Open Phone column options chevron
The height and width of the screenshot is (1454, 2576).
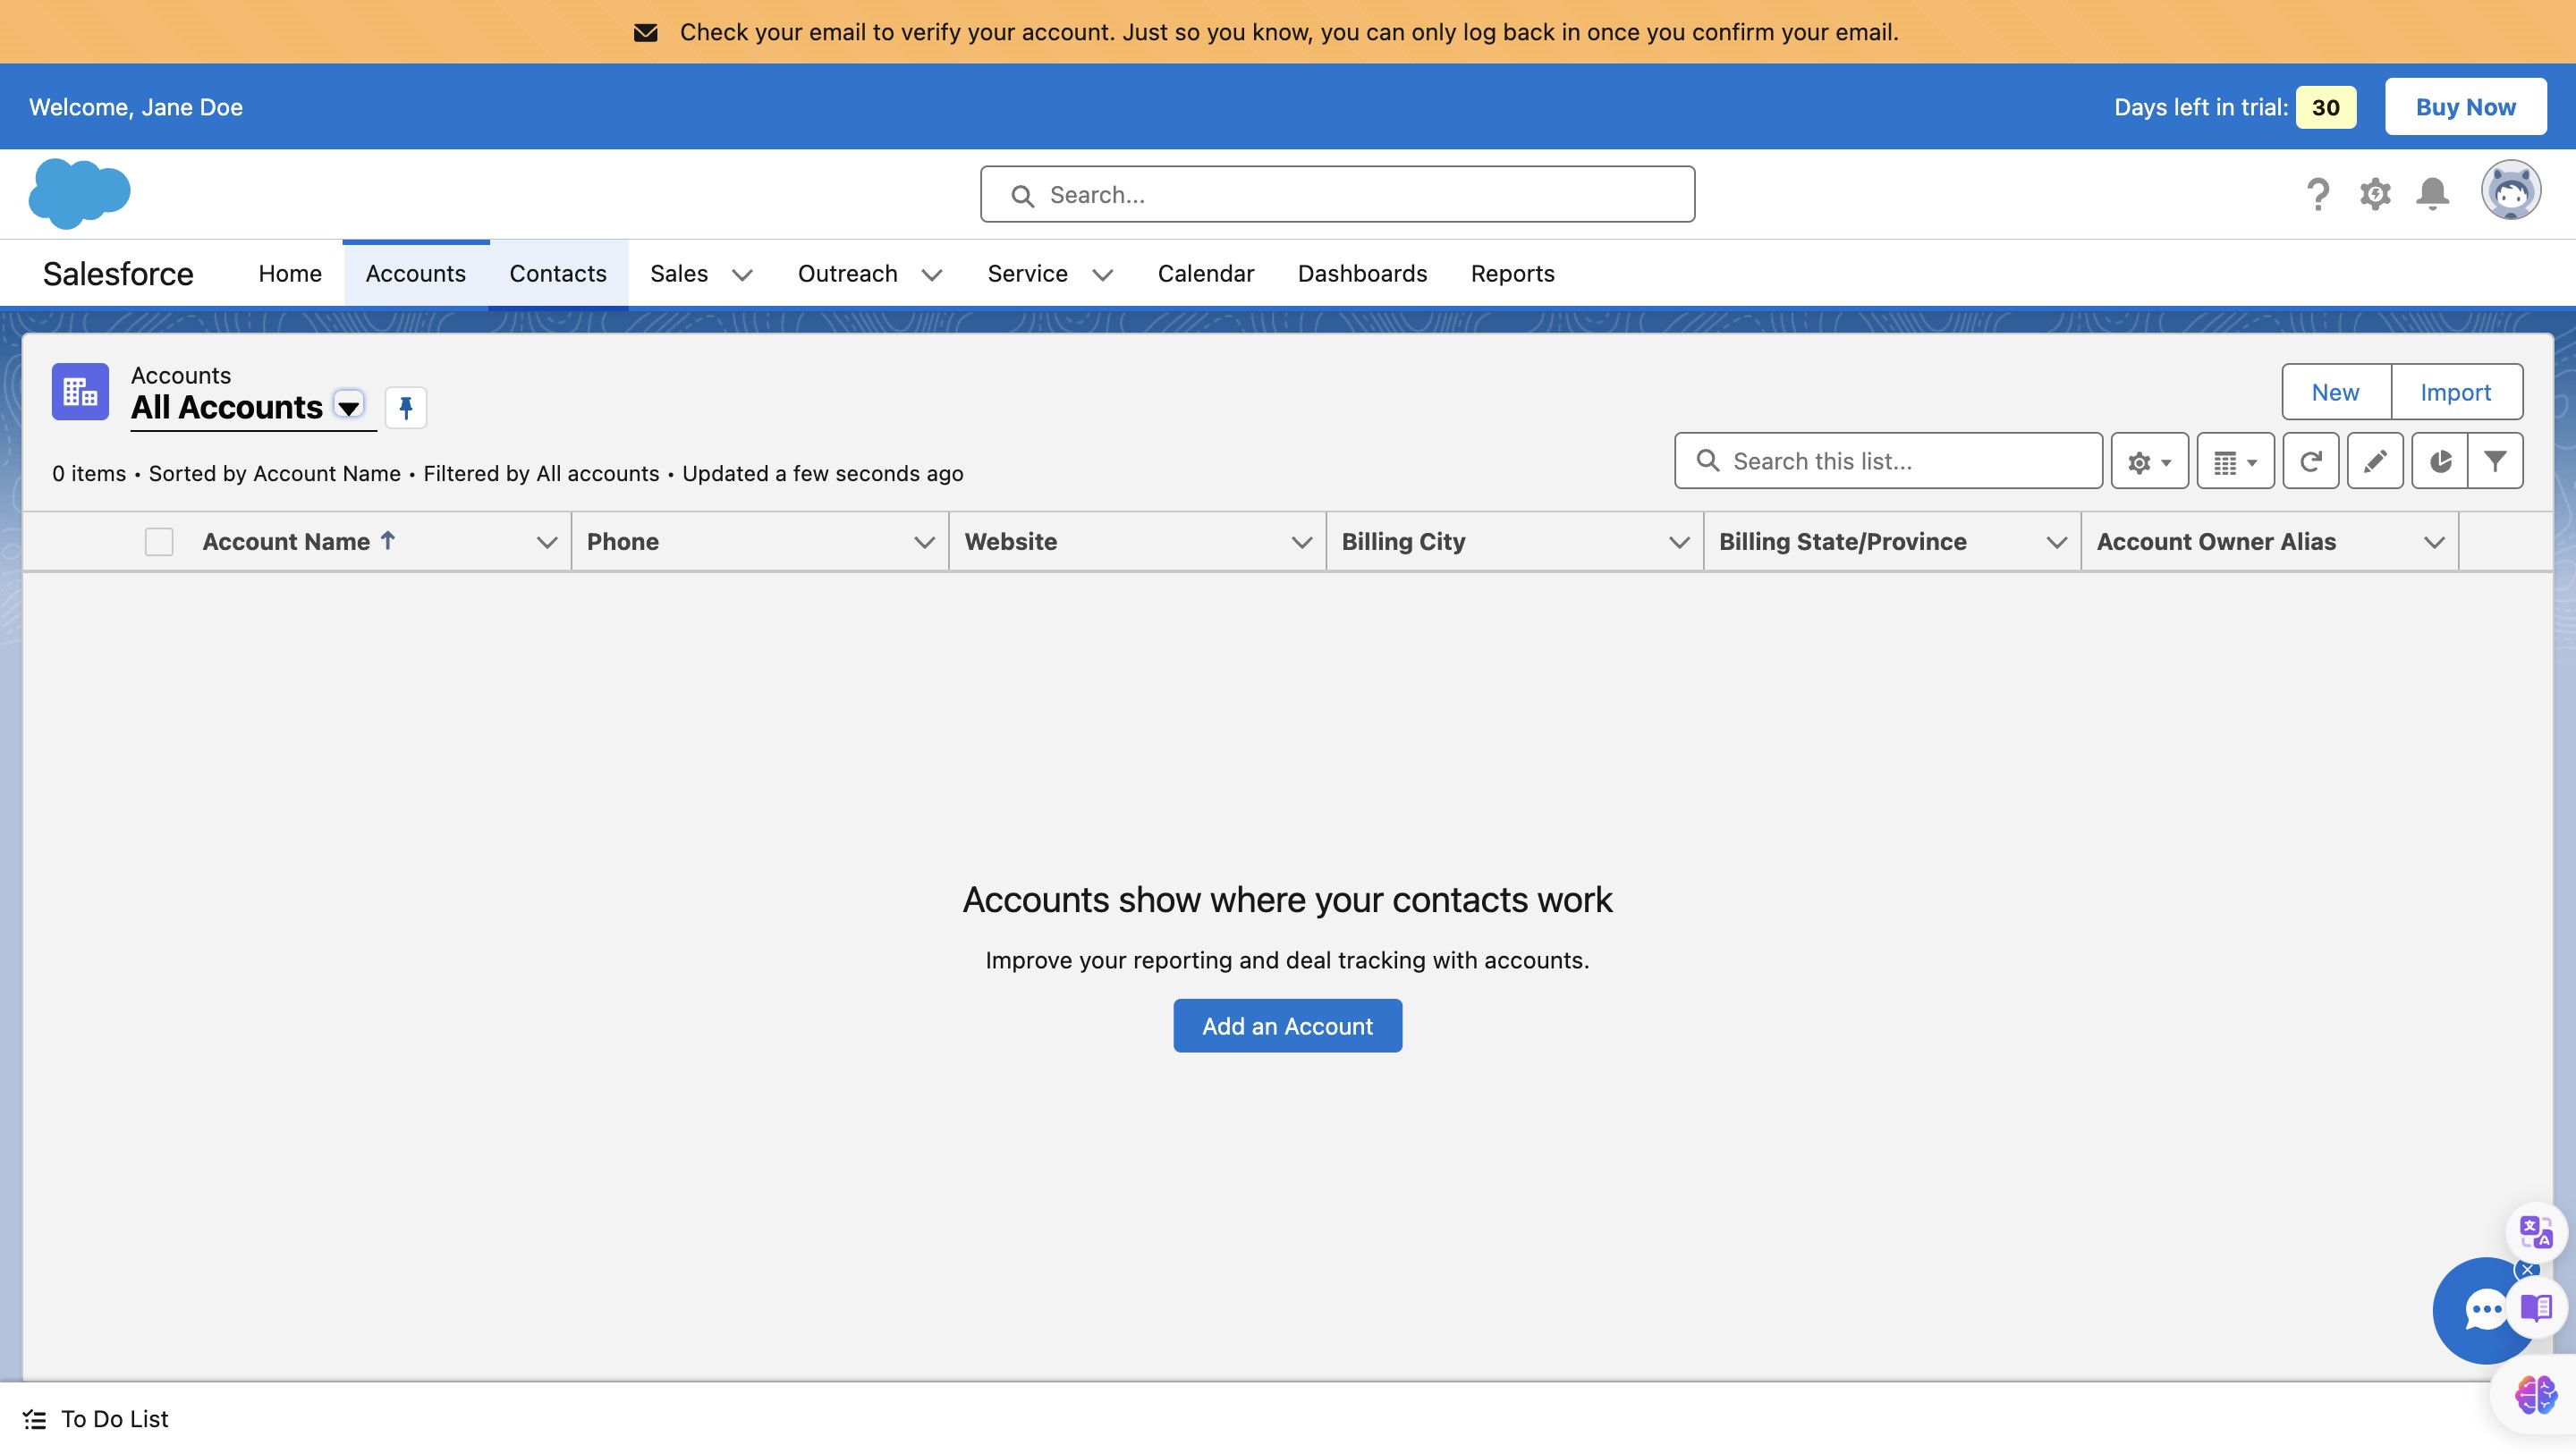[924, 542]
